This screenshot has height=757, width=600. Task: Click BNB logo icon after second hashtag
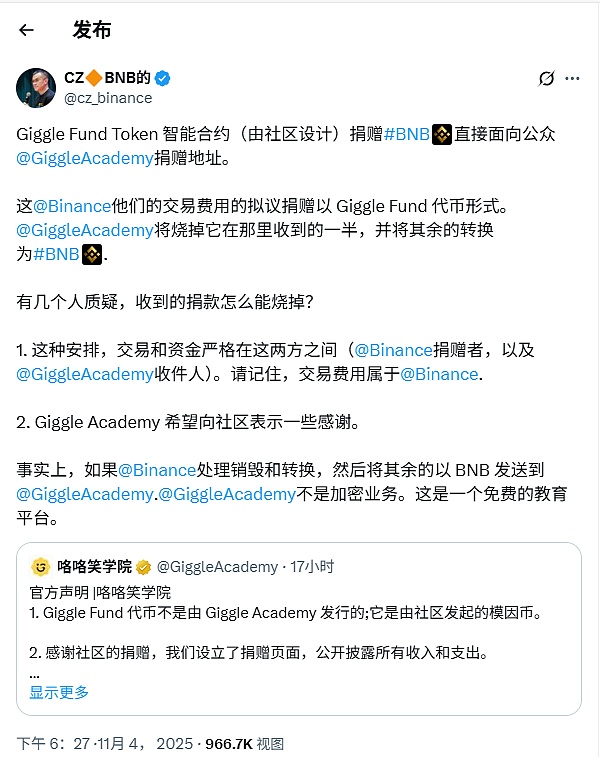coord(92,254)
